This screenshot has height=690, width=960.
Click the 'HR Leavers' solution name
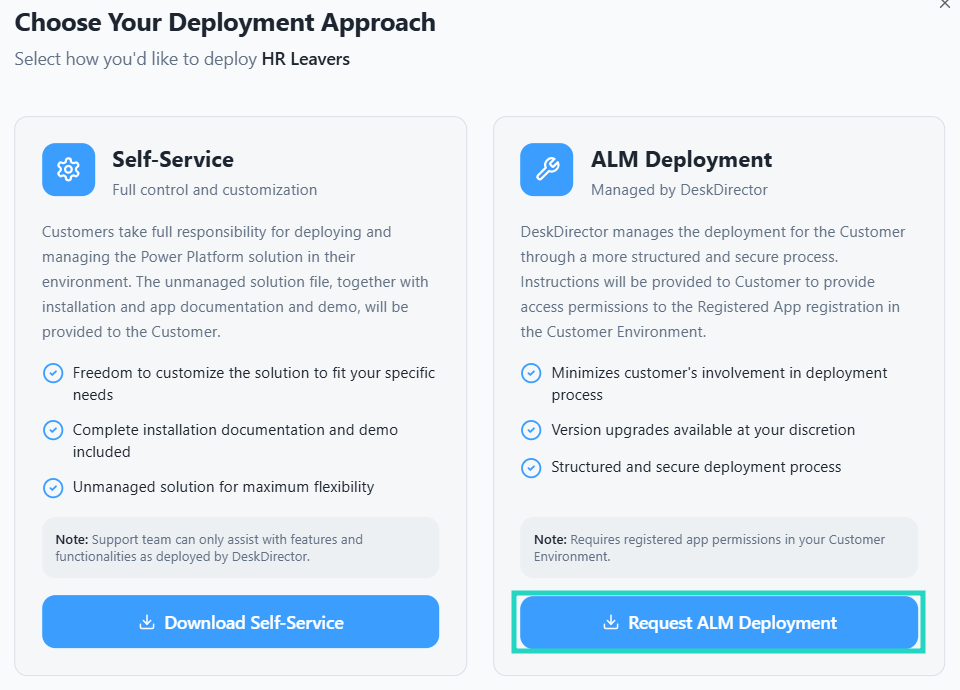[x=306, y=59]
